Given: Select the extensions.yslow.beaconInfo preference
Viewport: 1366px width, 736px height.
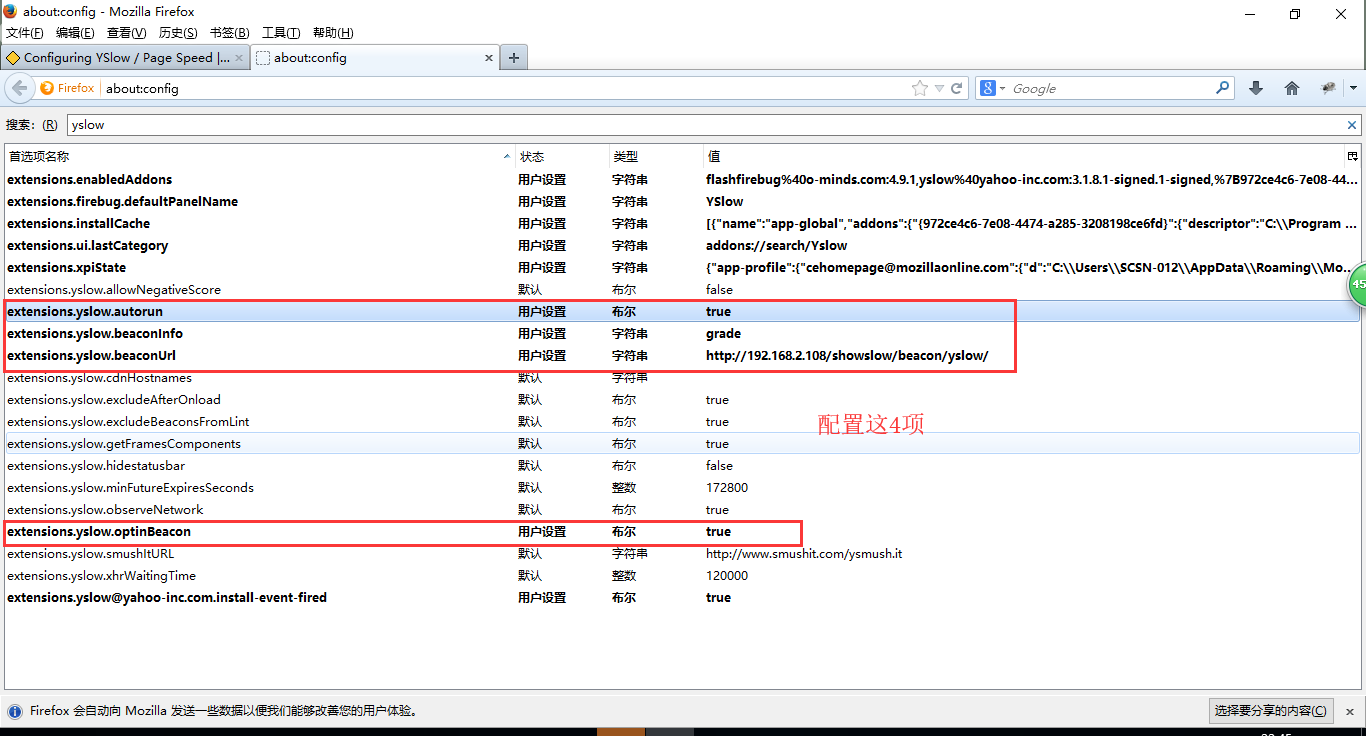Looking at the screenshot, I should tap(682, 334).
